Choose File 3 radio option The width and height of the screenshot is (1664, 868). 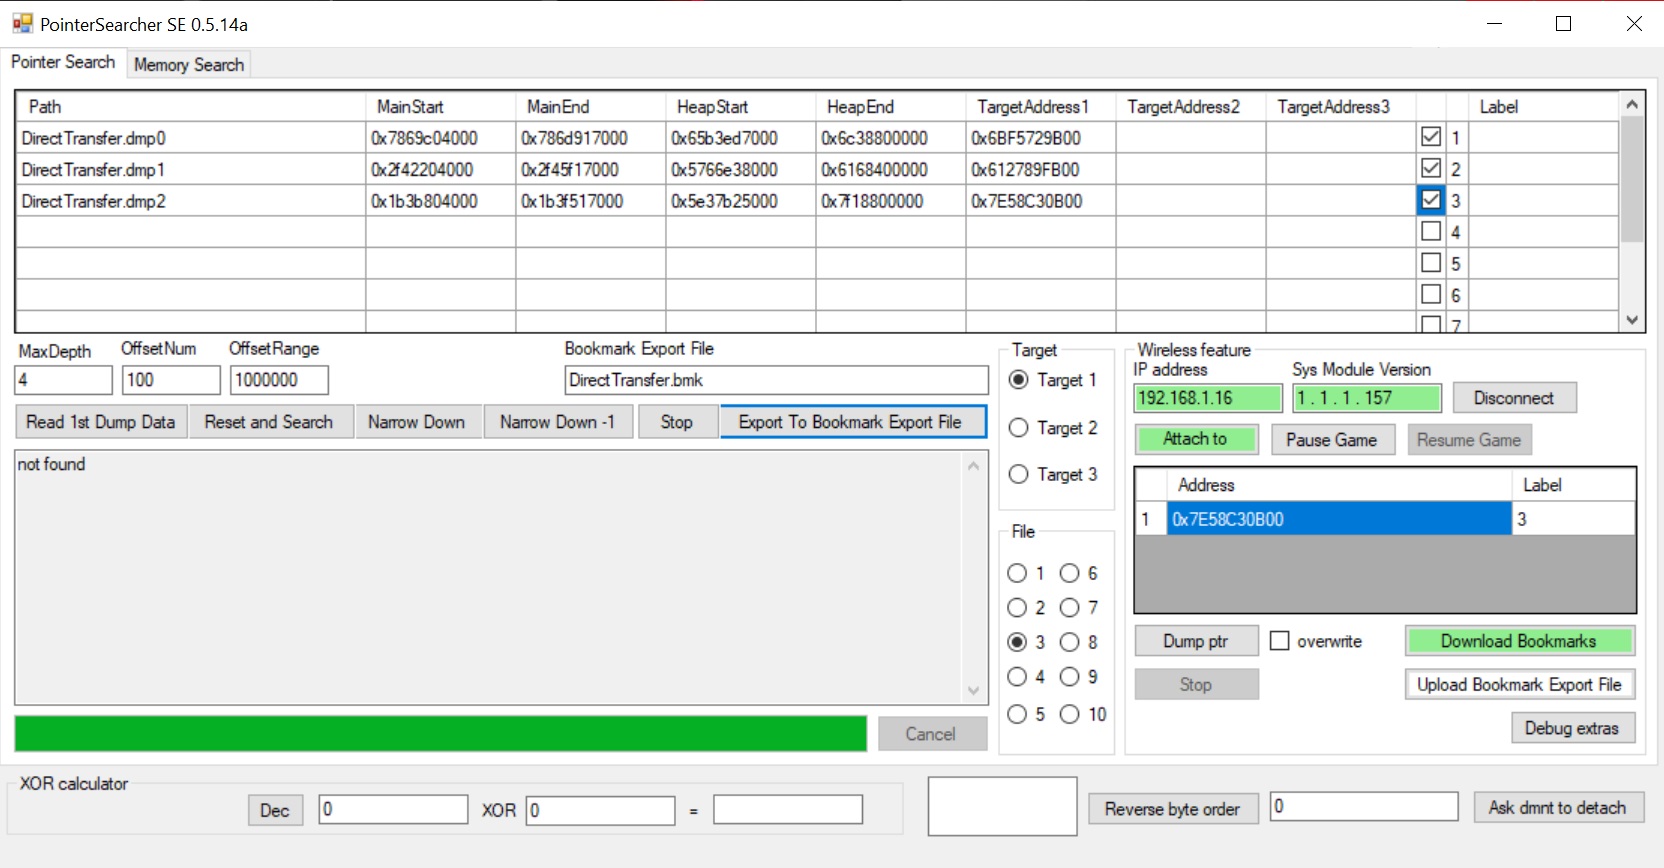[x=1017, y=642]
